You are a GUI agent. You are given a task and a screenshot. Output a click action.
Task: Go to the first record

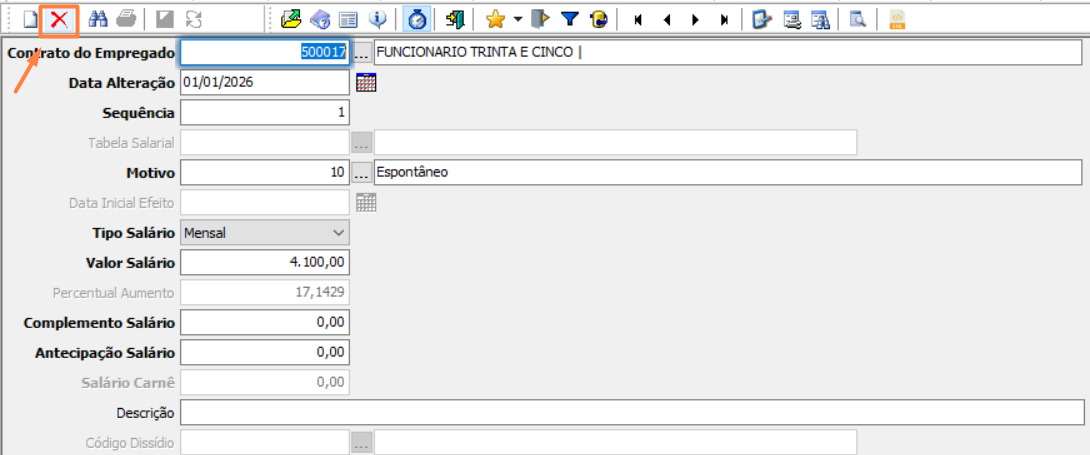pos(637,19)
